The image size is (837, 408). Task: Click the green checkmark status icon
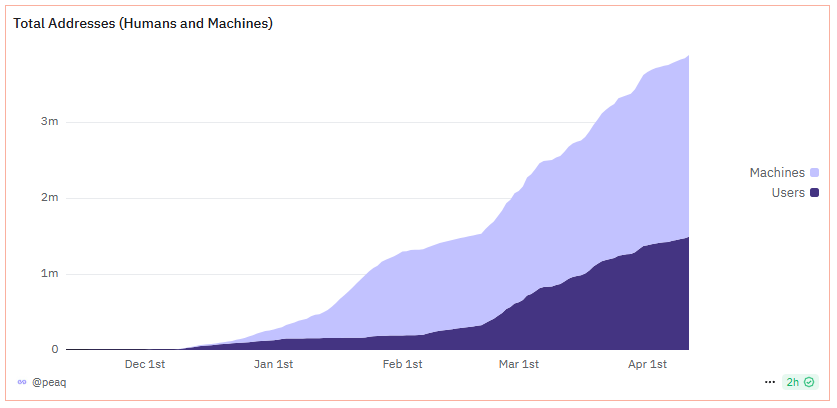pyautogui.click(x=809, y=382)
